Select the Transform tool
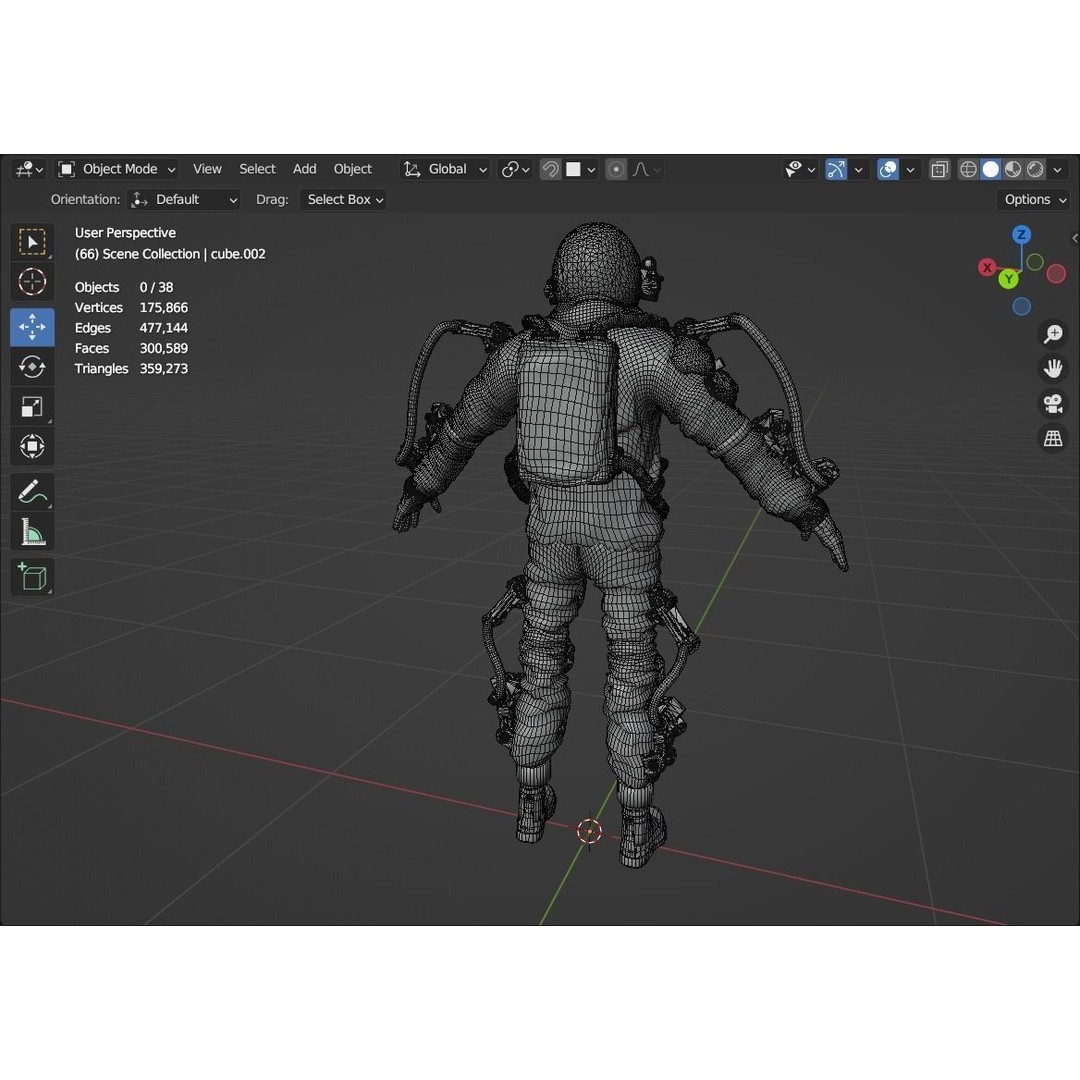The image size is (1080, 1080). tap(32, 446)
